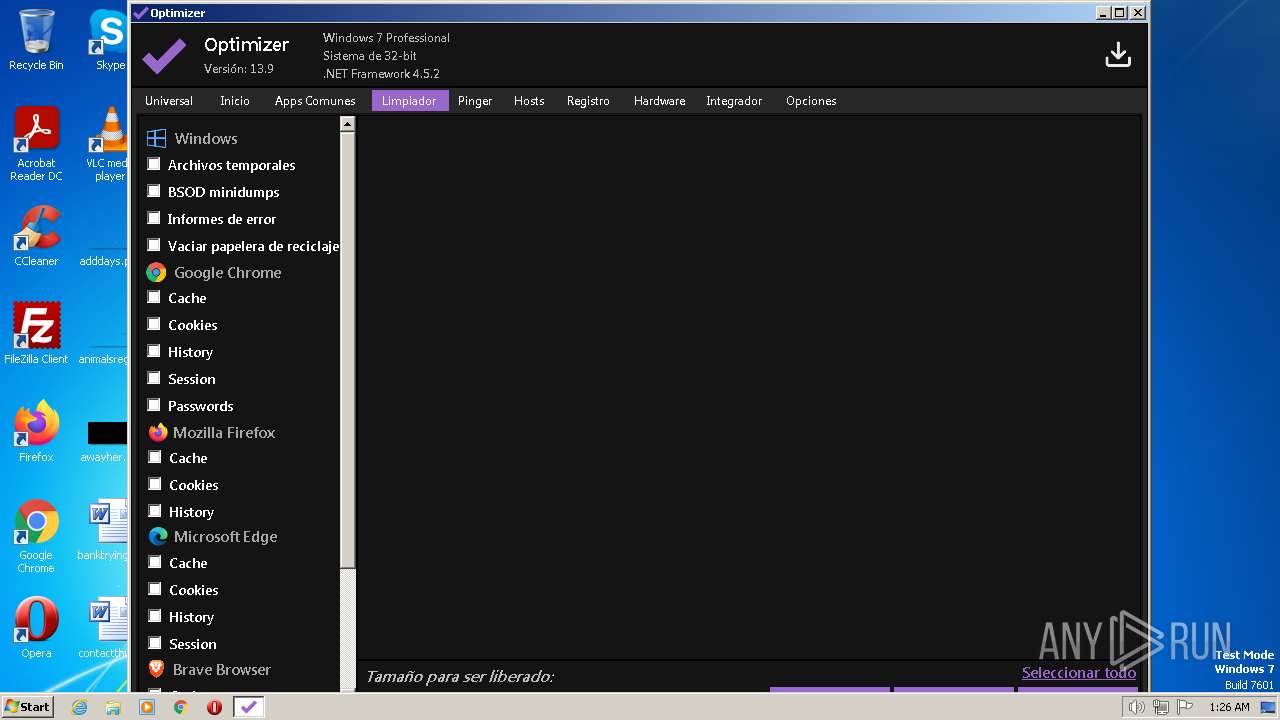Open Firefox desktop shortcut
1280x720 pixels.
click(x=36, y=432)
